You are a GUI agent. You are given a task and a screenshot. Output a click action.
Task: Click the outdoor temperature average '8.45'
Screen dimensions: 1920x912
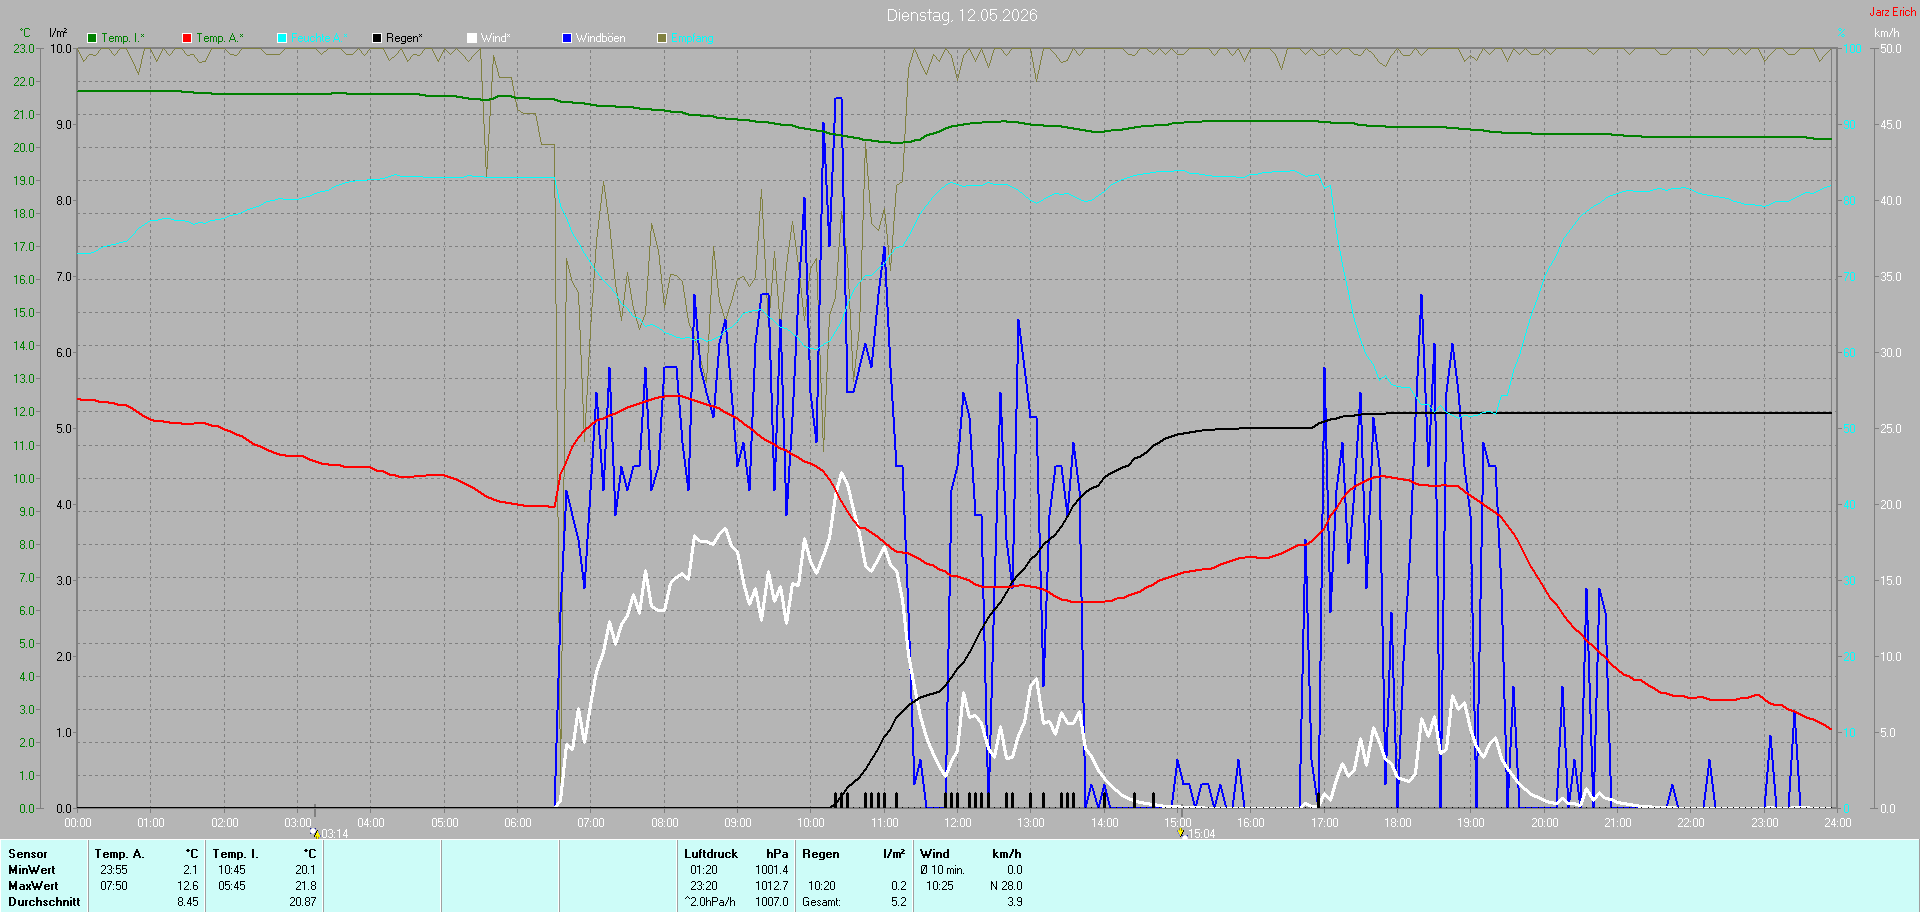(188, 902)
